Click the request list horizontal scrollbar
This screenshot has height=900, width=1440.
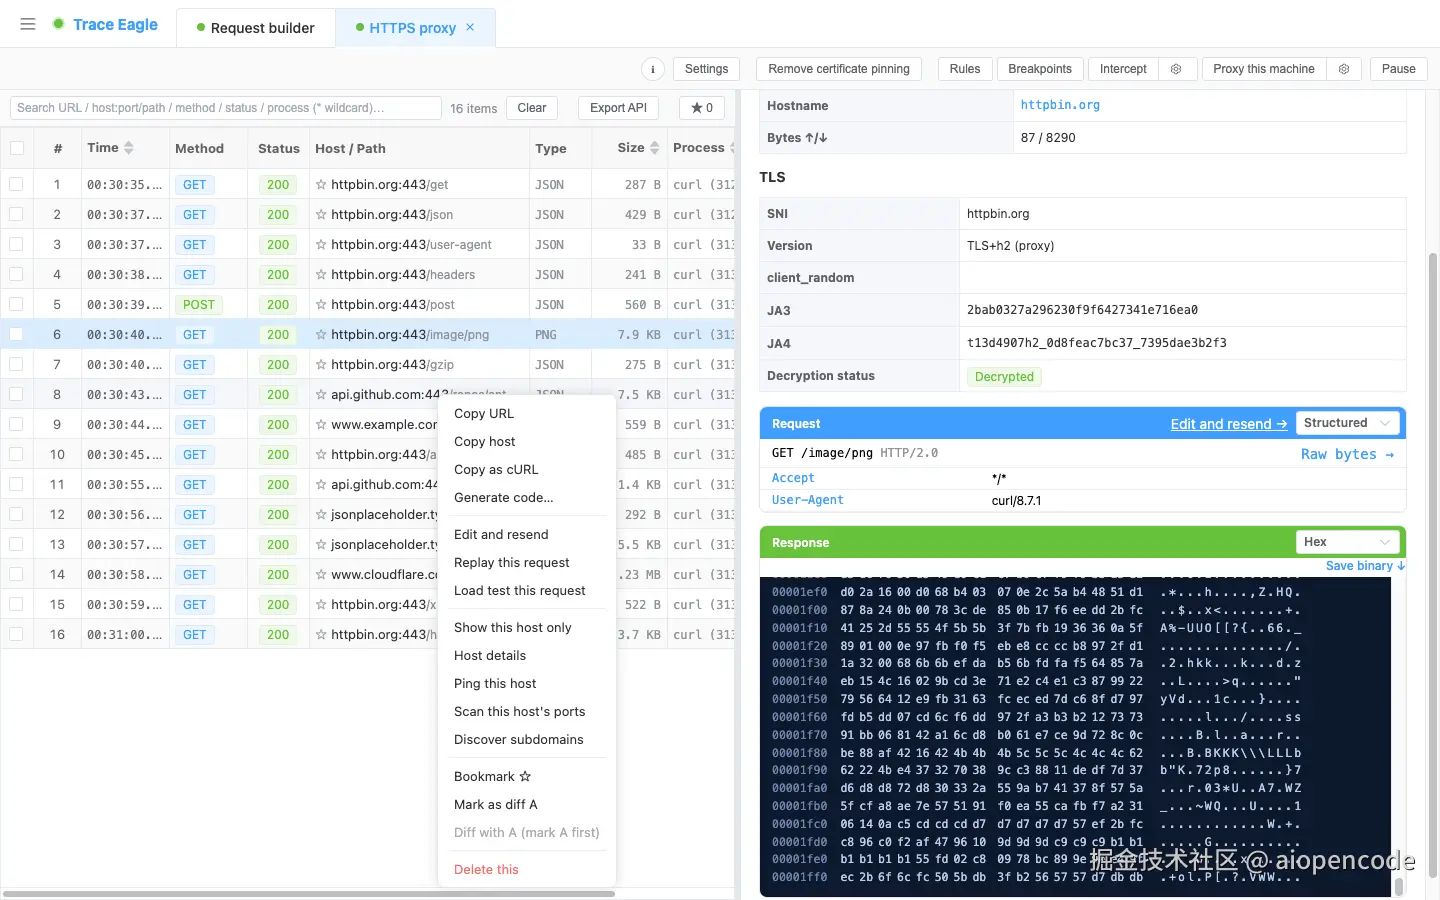[x=309, y=893]
